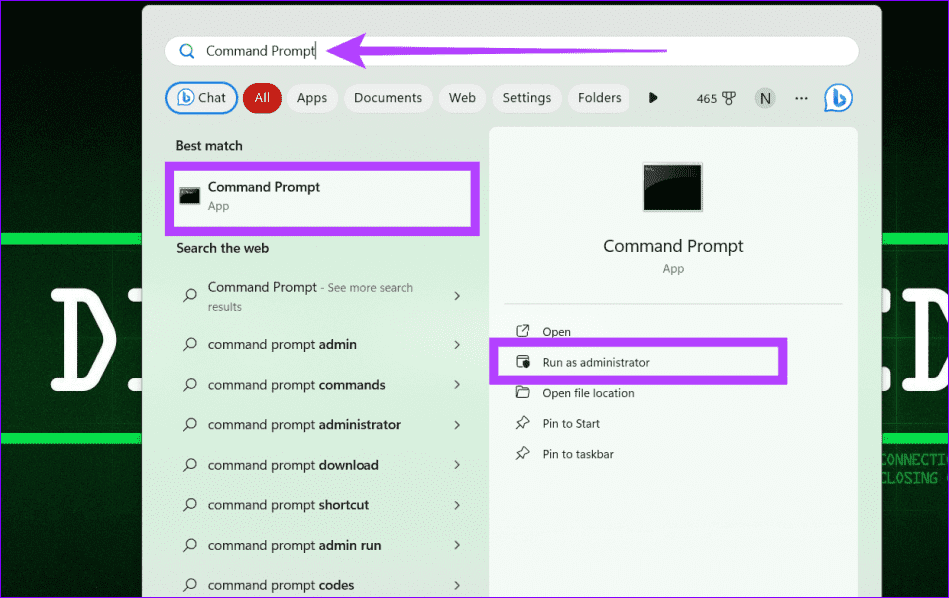Expand chevron for 'command prompt administrator'

(x=457, y=426)
